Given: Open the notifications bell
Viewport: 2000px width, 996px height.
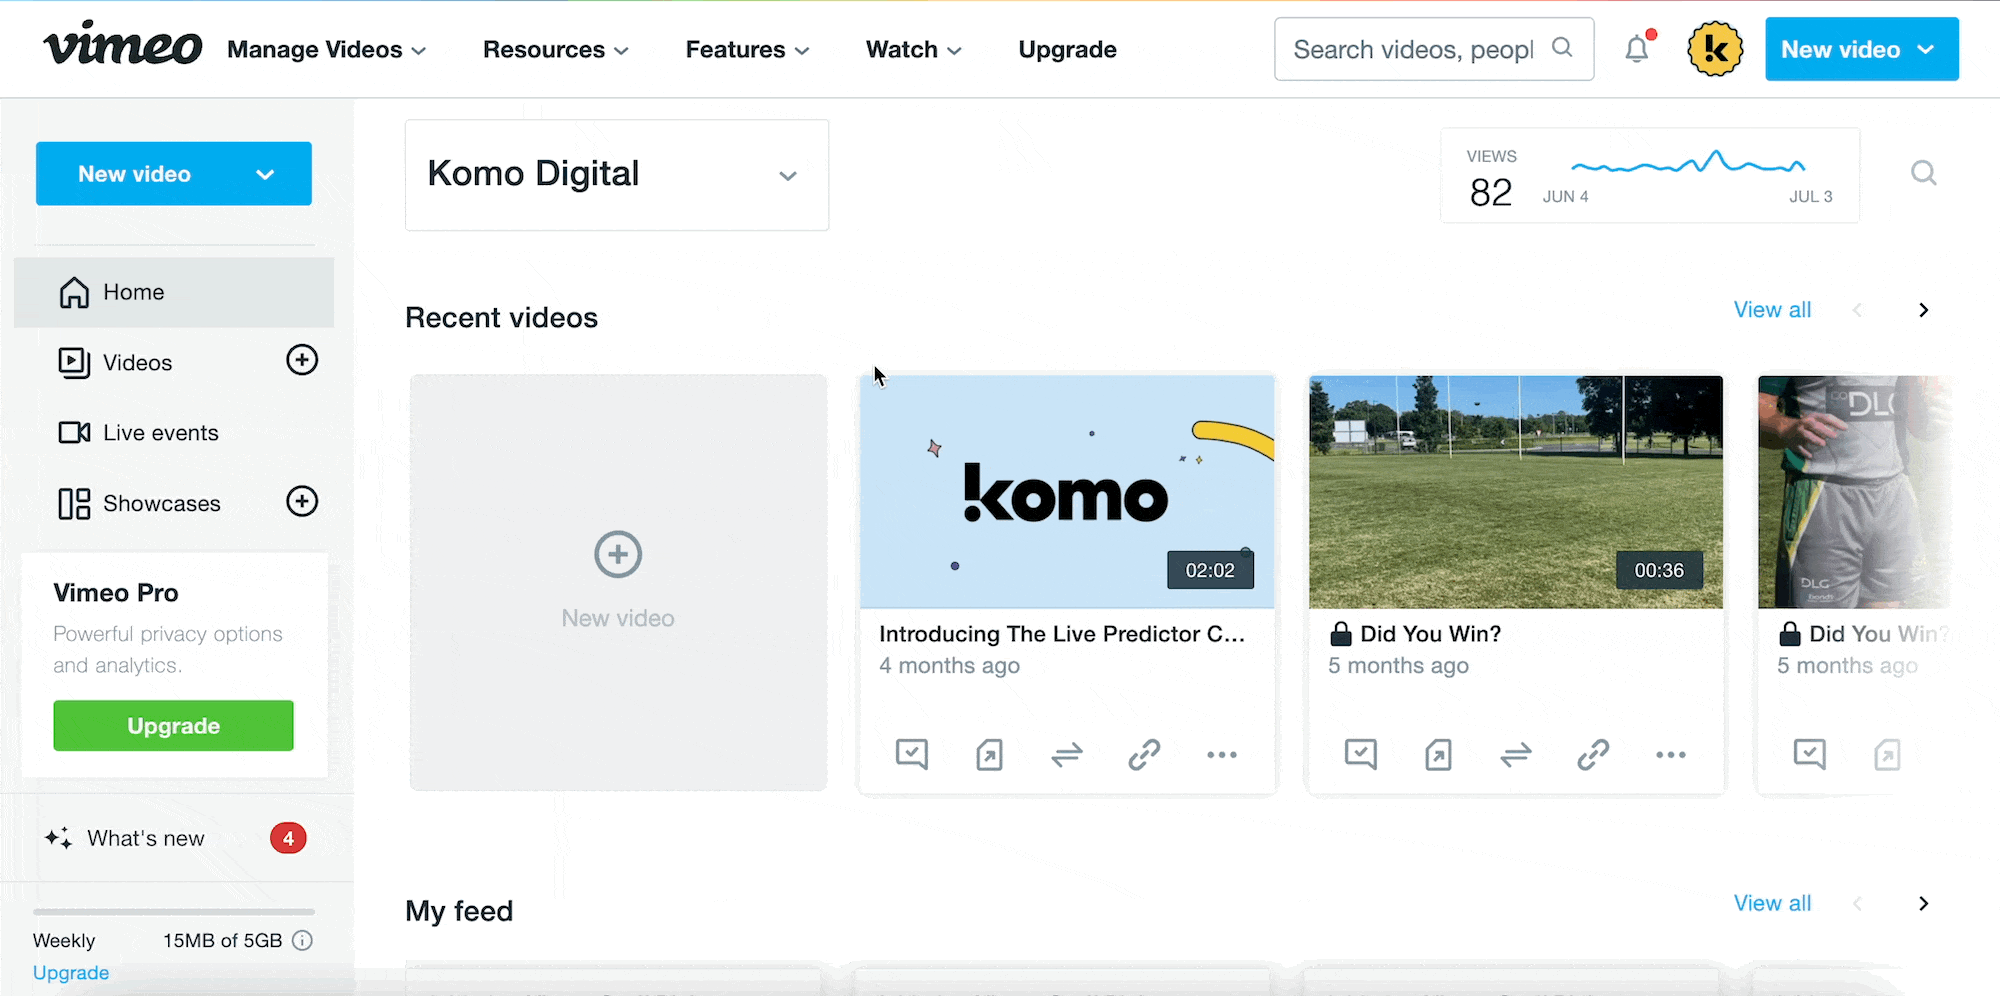Looking at the screenshot, I should click(x=1636, y=49).
